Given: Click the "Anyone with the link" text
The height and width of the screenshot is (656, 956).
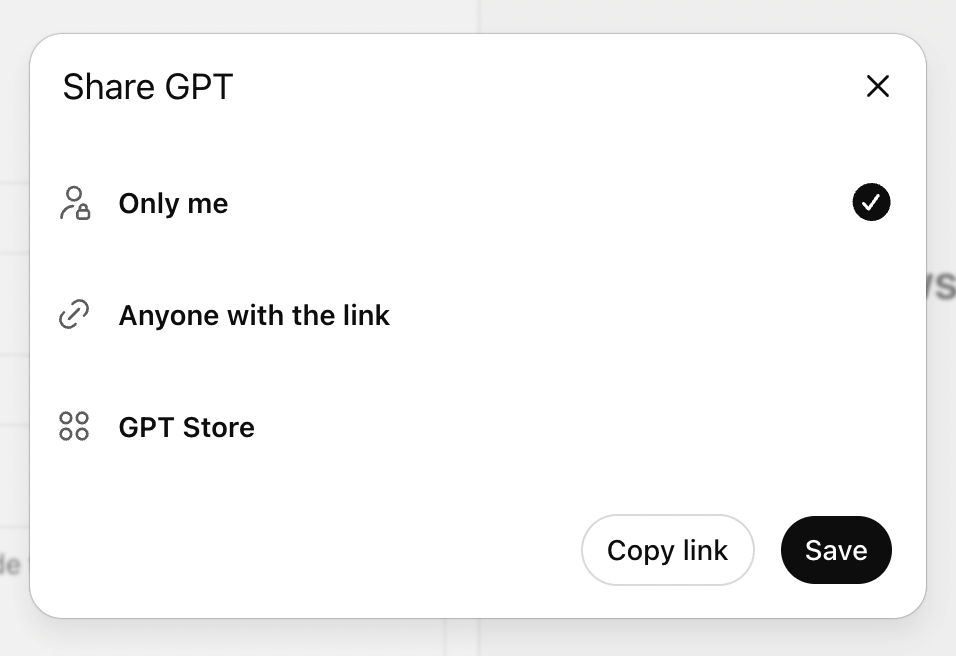Looking at the screenshot, I should (x=254, y=316).
